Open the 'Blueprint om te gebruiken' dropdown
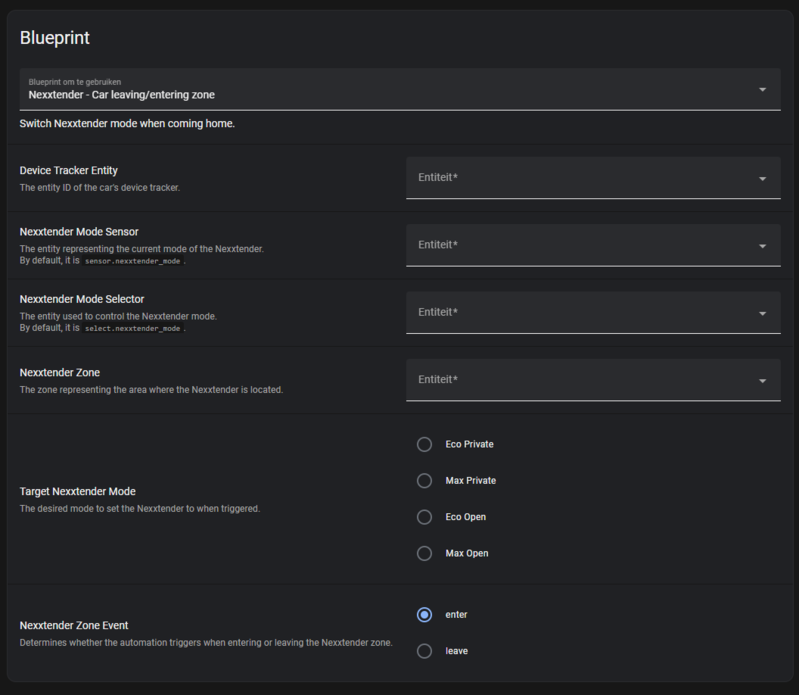799x695 pixels. pos(400,89)
